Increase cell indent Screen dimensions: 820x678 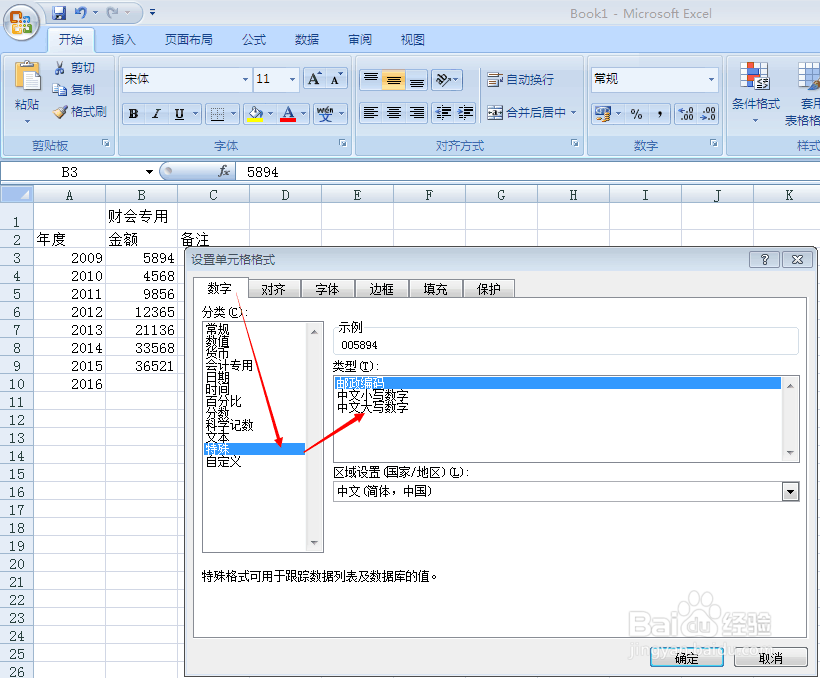[465, 112]
